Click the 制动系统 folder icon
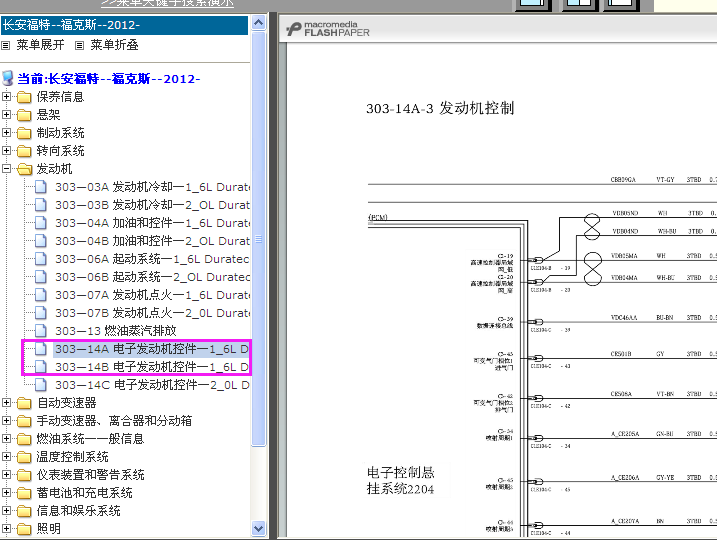Image resolution: width=717 pixels, height=540 pixels. pyautogui.click(x=24, y=133)
